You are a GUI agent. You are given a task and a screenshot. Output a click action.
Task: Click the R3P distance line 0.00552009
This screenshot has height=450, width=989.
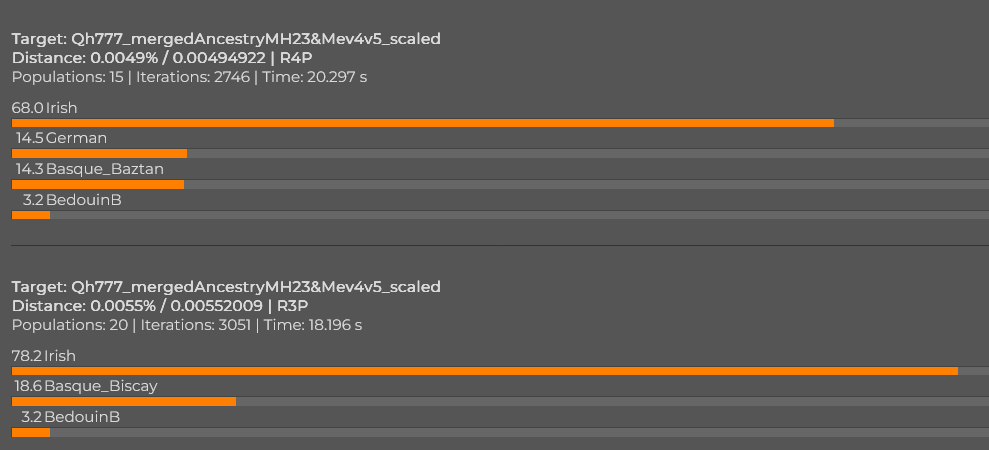[x=160, y=306]
